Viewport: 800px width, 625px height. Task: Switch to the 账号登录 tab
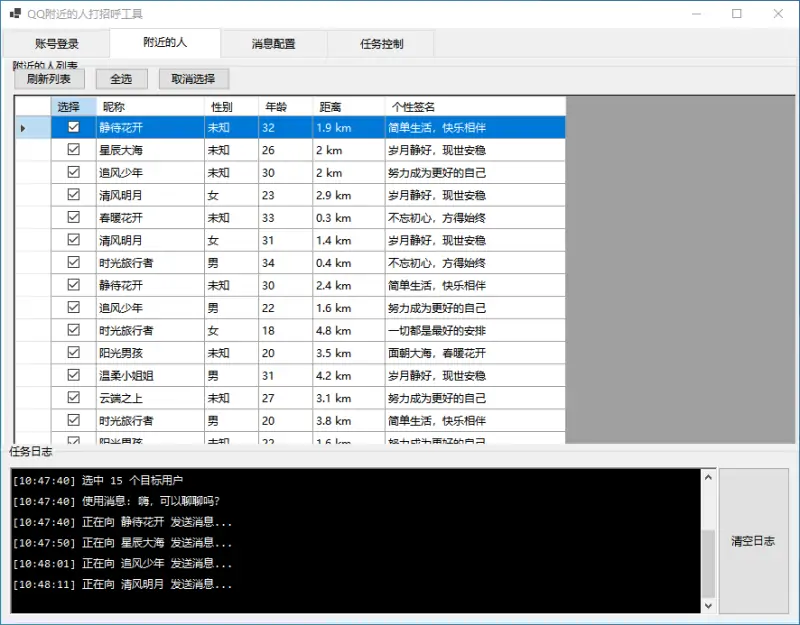click(x=56, y=44)
